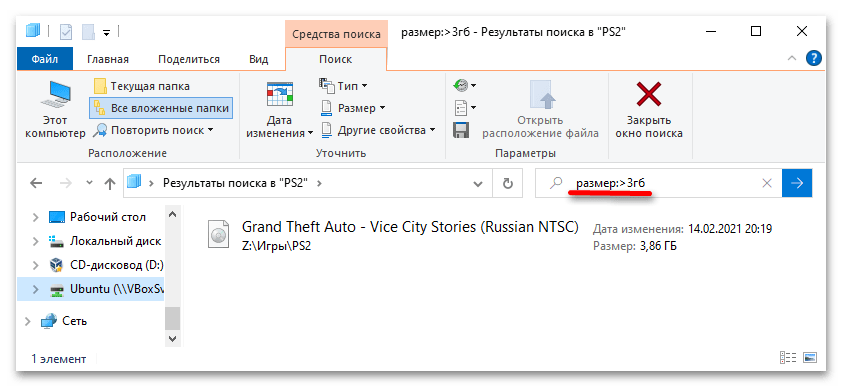Select Текущая папка search scope
Viewport: 842px width, 387px height.
click(142, 86)
